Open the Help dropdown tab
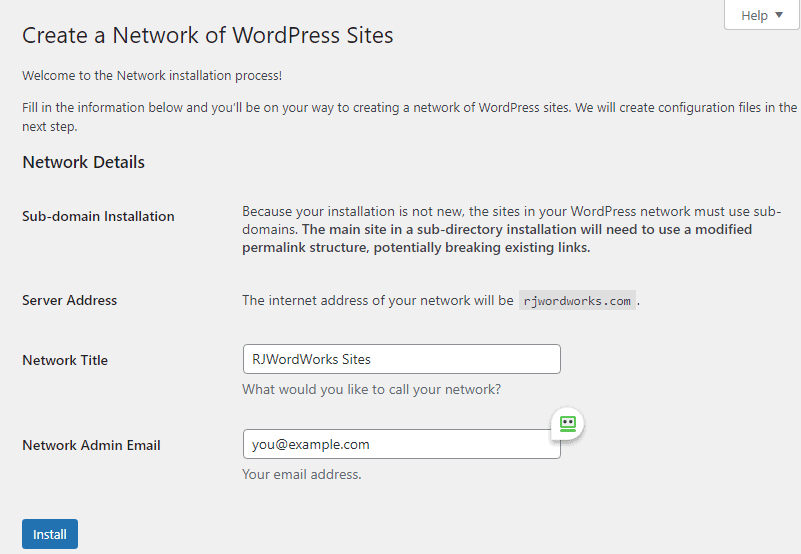801x554 pixels. click(761, 15)
